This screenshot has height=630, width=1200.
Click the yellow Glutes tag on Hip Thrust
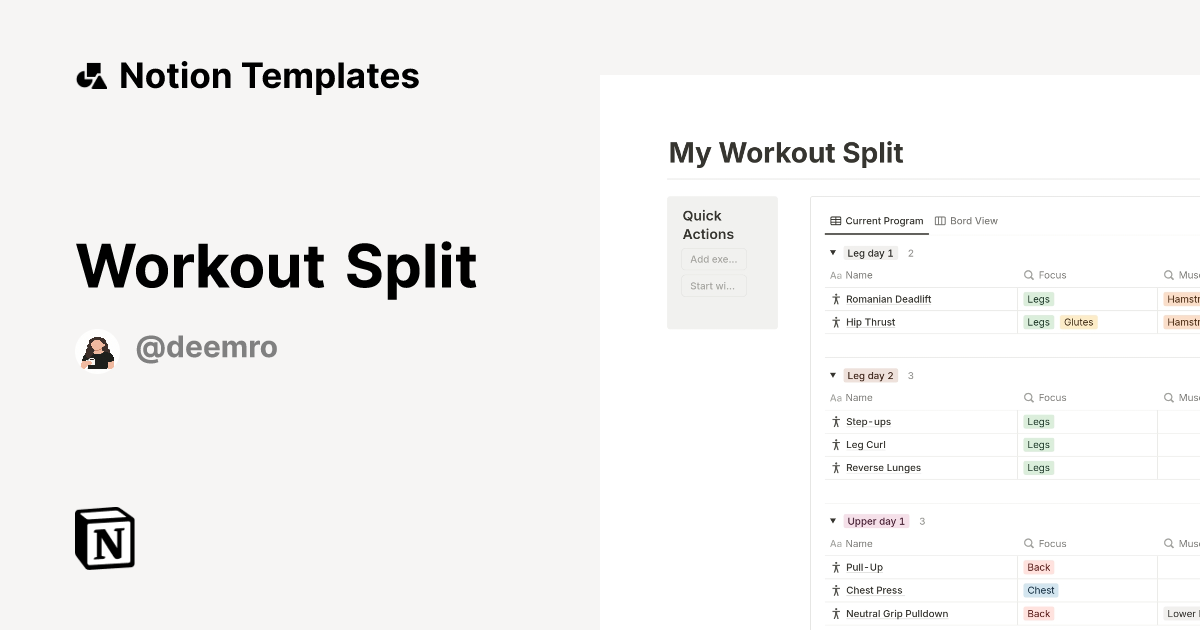1079,322
